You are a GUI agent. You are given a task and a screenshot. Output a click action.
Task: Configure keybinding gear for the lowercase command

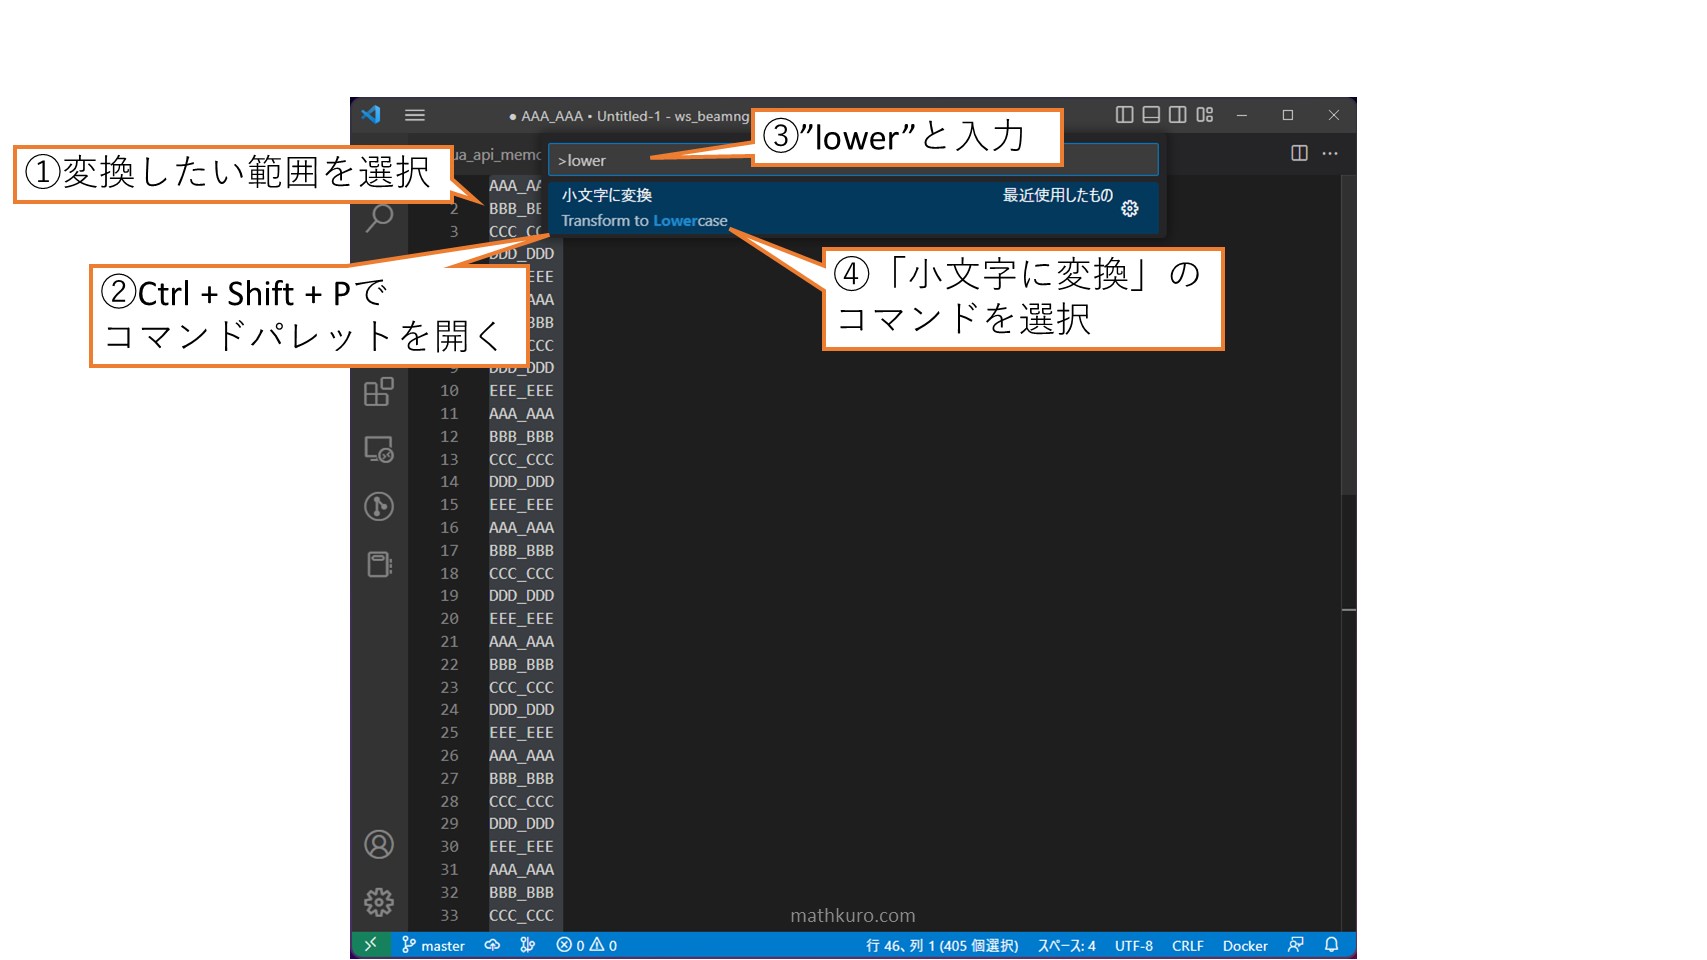(x=1130, y=208)
